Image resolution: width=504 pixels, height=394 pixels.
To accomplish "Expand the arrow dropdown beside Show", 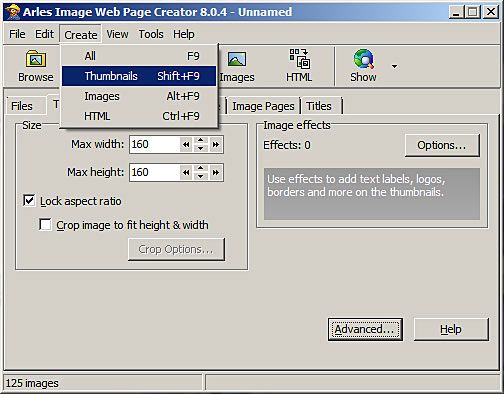I will (x=394, y=66).
